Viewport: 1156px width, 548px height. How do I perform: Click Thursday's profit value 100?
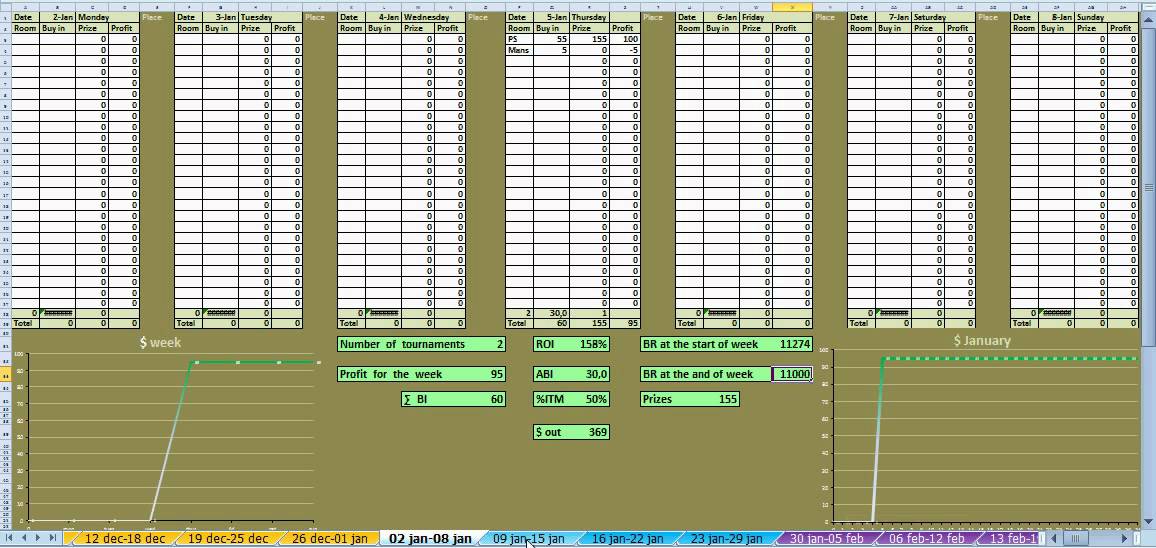[624, 39]
